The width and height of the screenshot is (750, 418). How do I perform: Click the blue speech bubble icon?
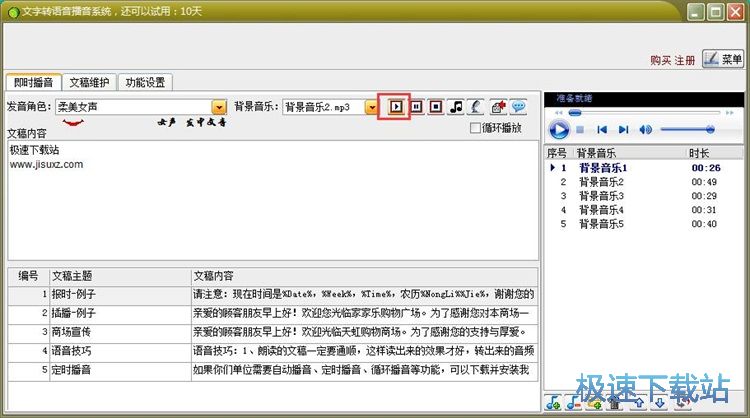coord(518,106)
